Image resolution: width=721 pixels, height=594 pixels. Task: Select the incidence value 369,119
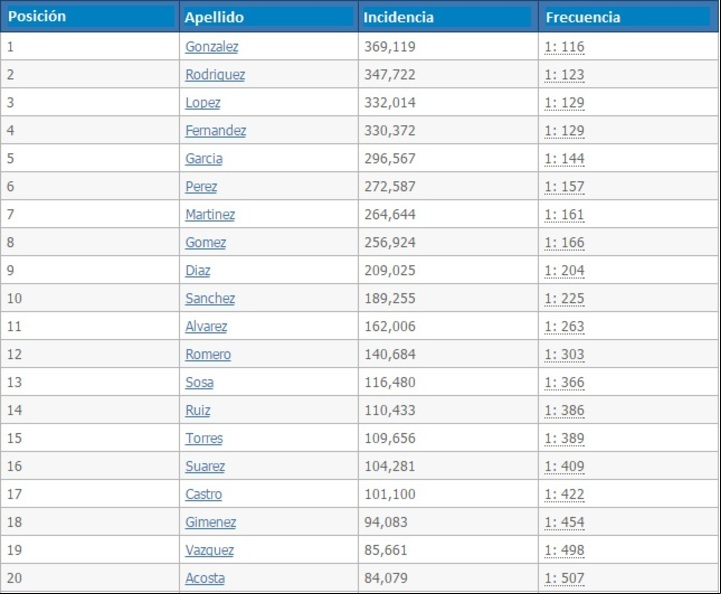pyautogui.click(x=390, y=46)
